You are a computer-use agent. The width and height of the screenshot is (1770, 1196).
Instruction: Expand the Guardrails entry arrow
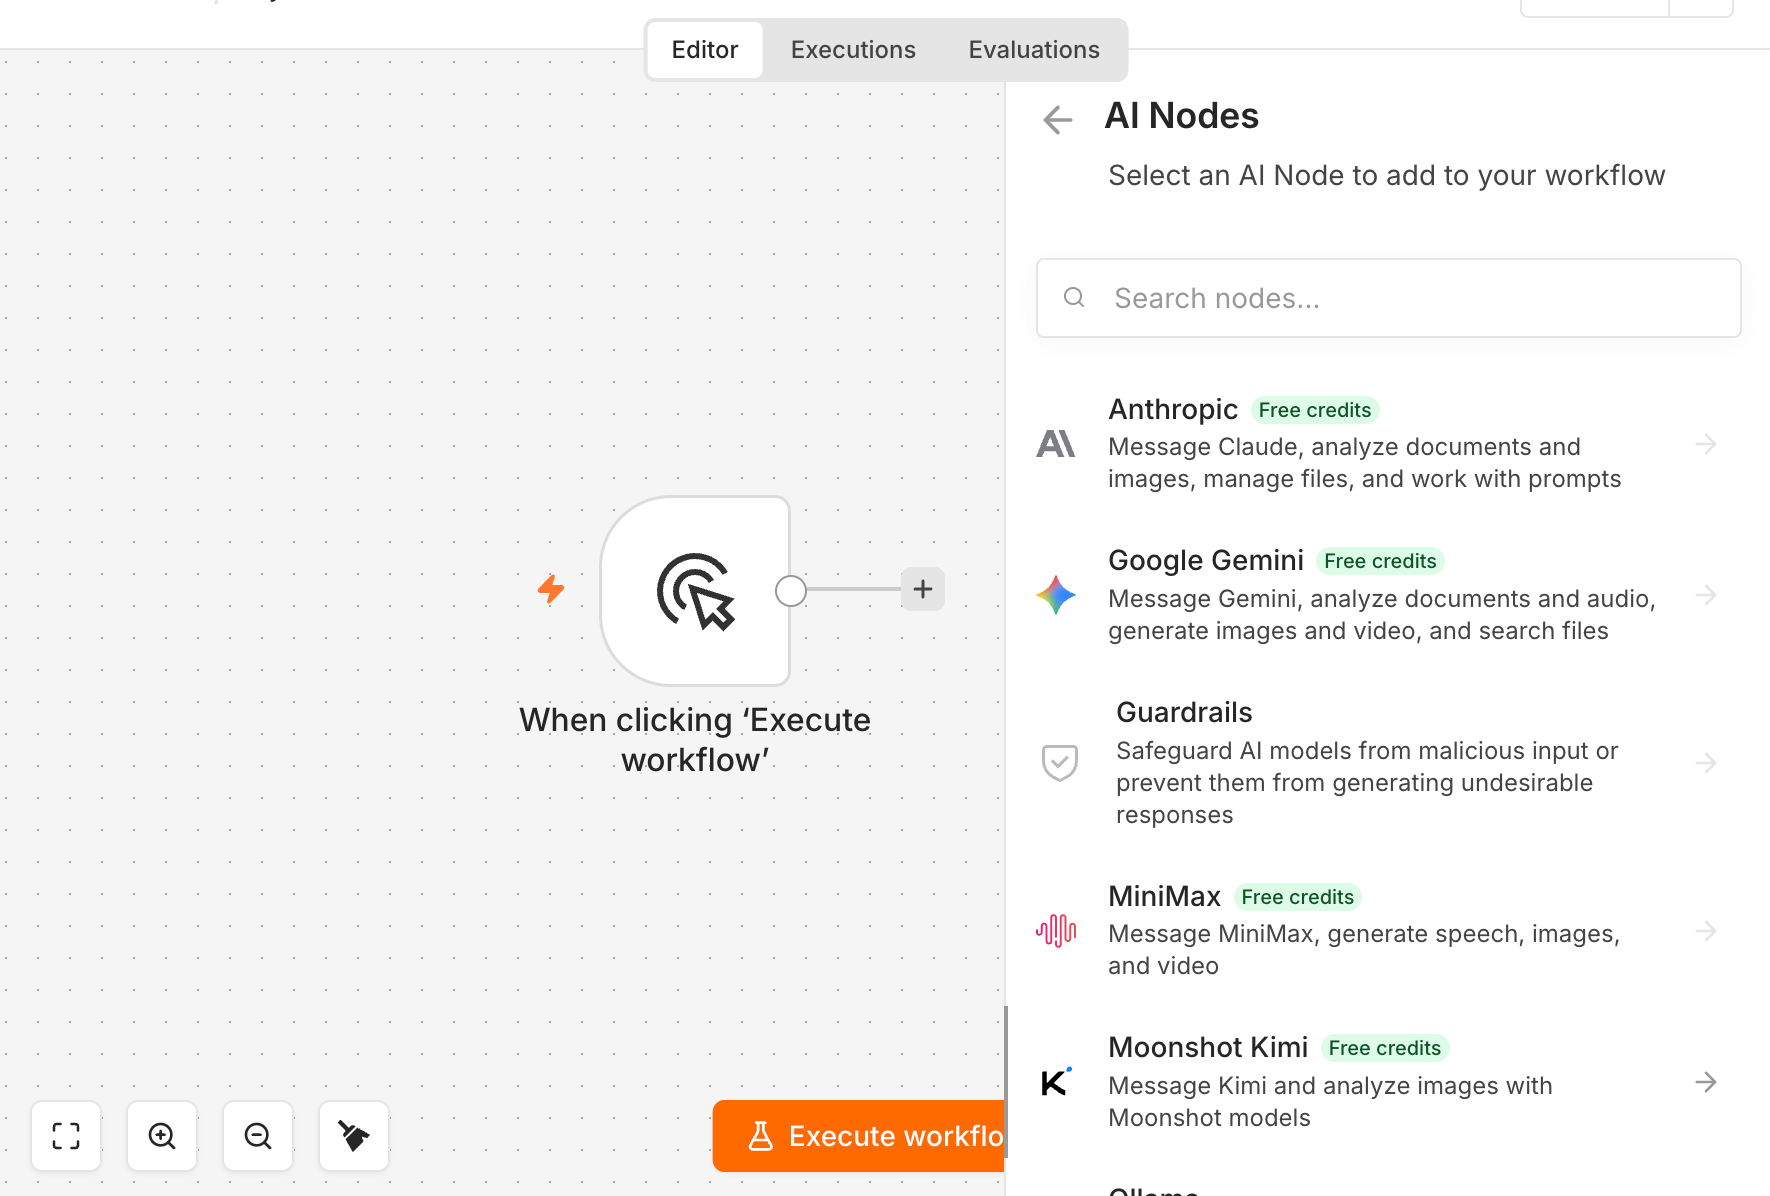tap(1706, 763)
